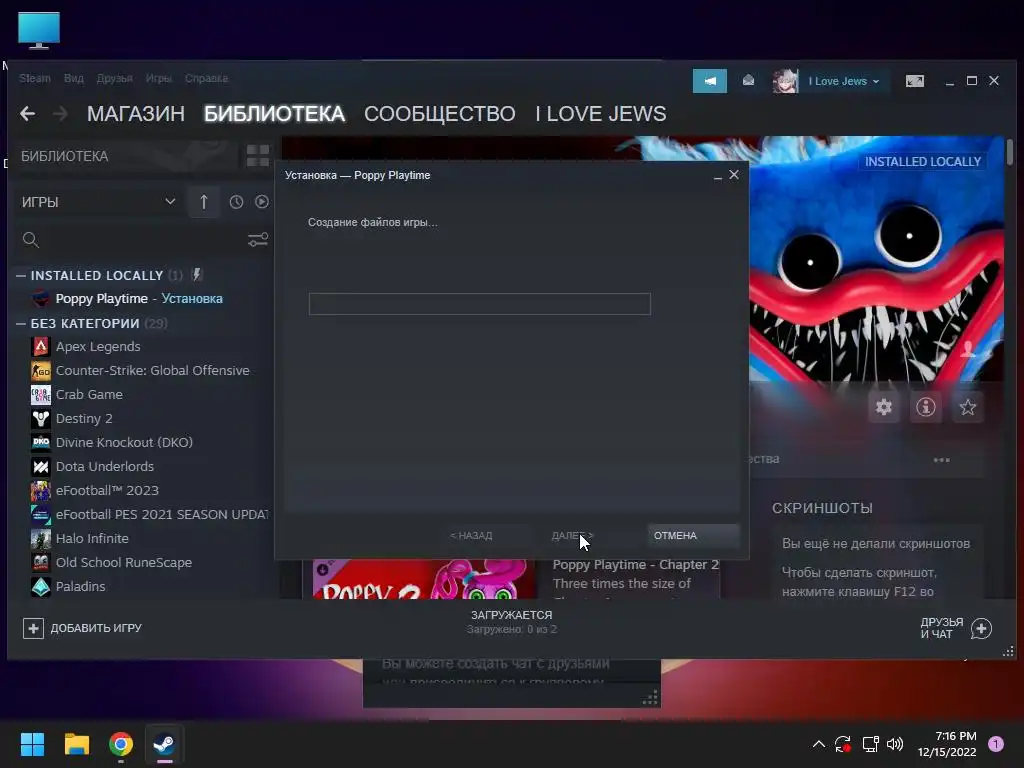Open Windows Start menu
The image size is (1024, 768).
pyautogui.click(x=32, y=744)
